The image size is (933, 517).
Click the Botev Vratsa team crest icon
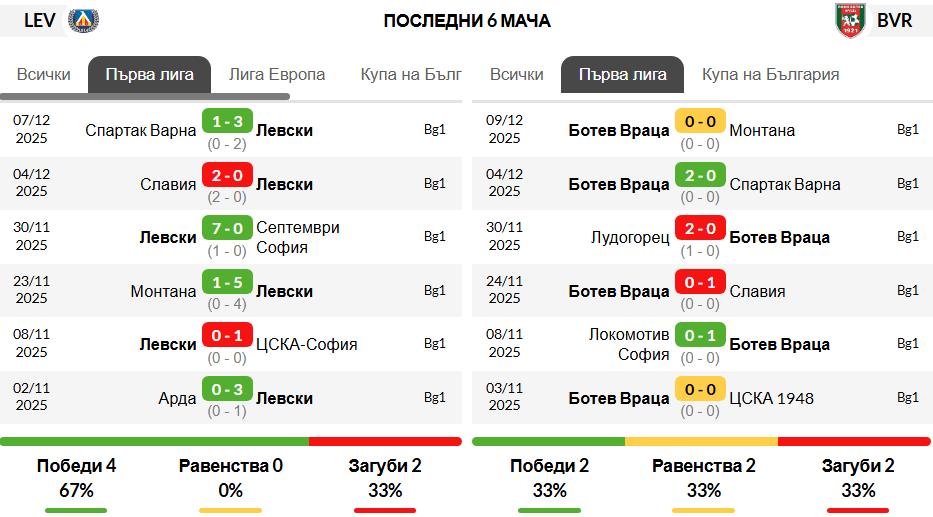click(x=850, y=21)
